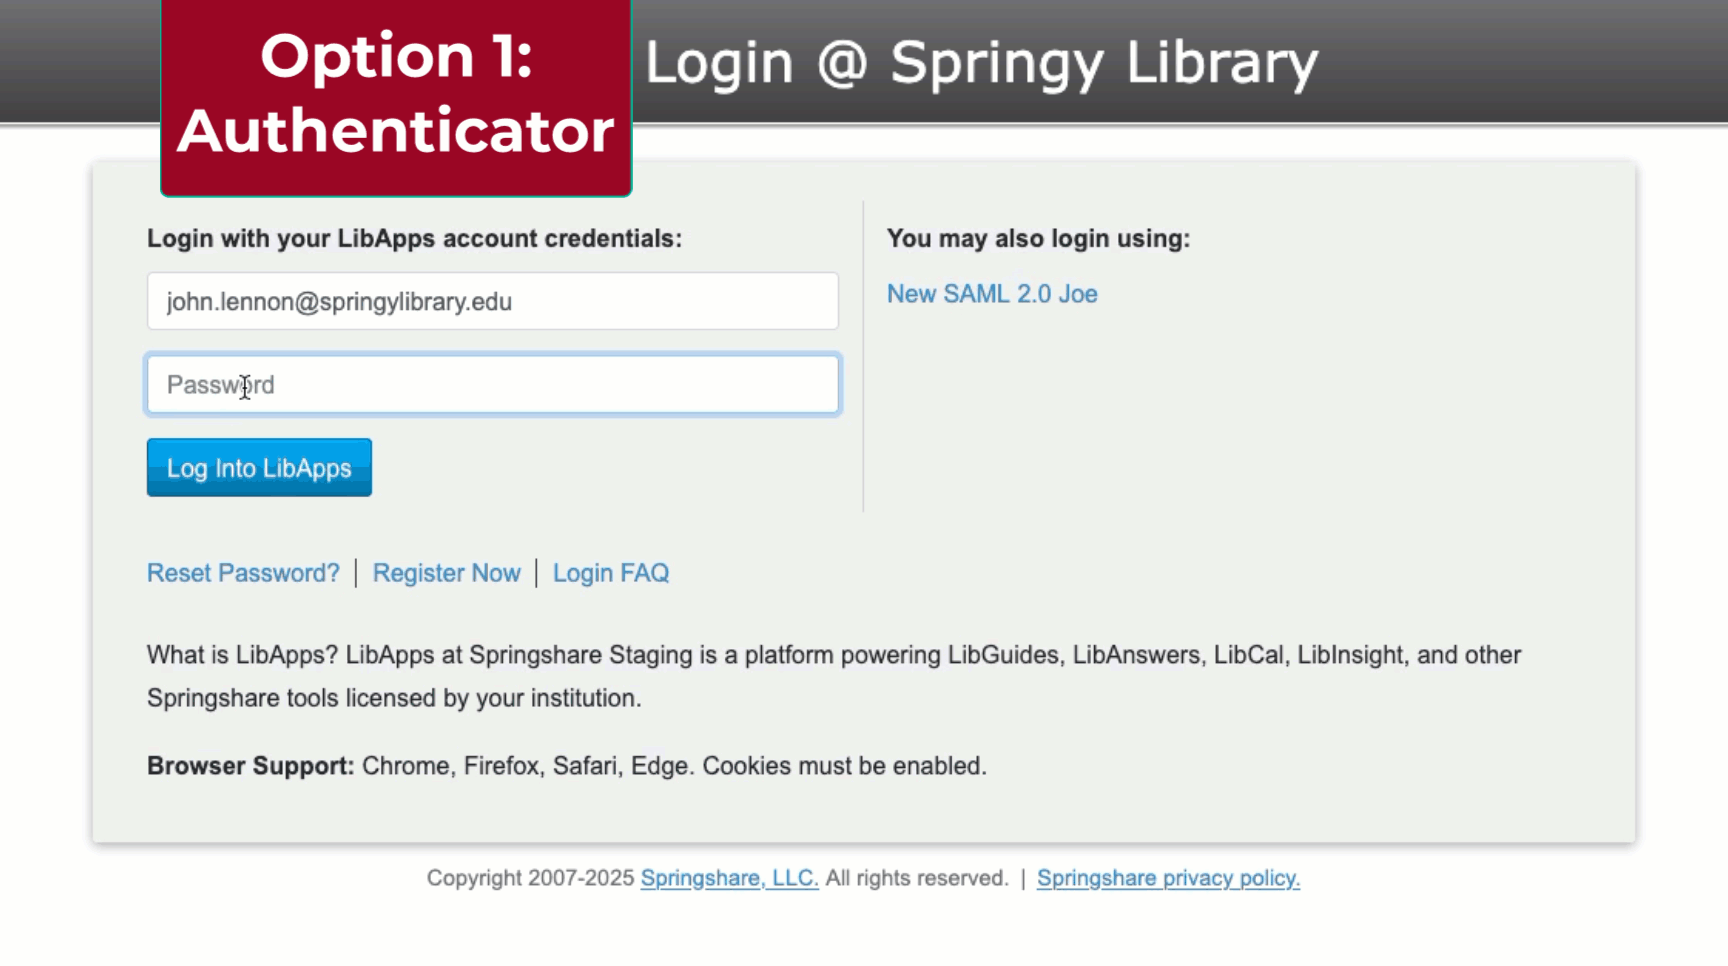The width and height of the screenshot is (1728, 966).
Task: Click the LibApps account credentials label
Action: [414, 239]
